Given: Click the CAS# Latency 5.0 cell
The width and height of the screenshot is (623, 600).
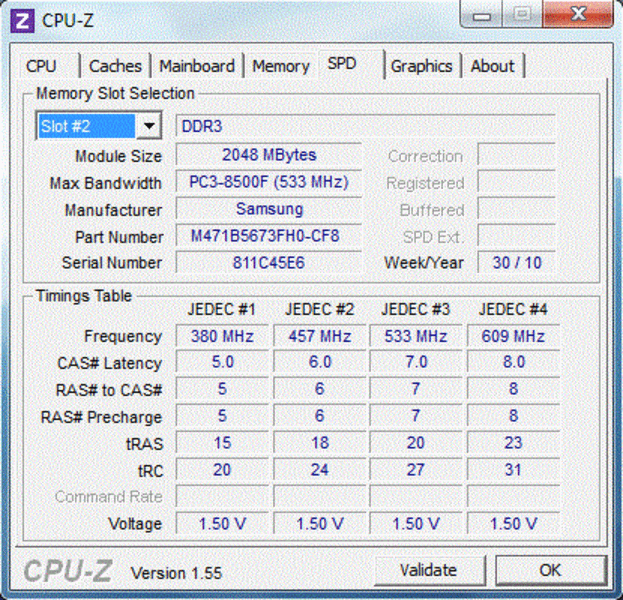Looking at the screenshot, I should pos(222,362).
